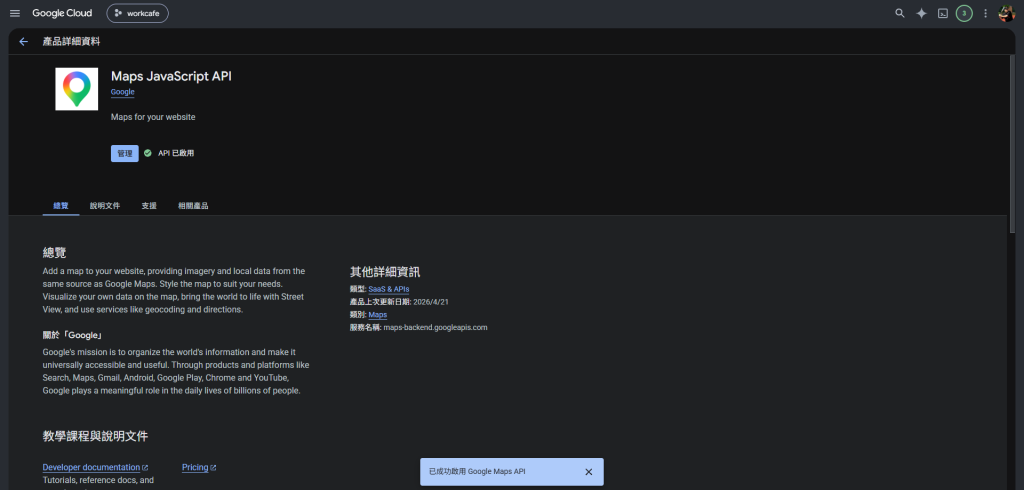Click the 2026/4/21 update date

431,302
